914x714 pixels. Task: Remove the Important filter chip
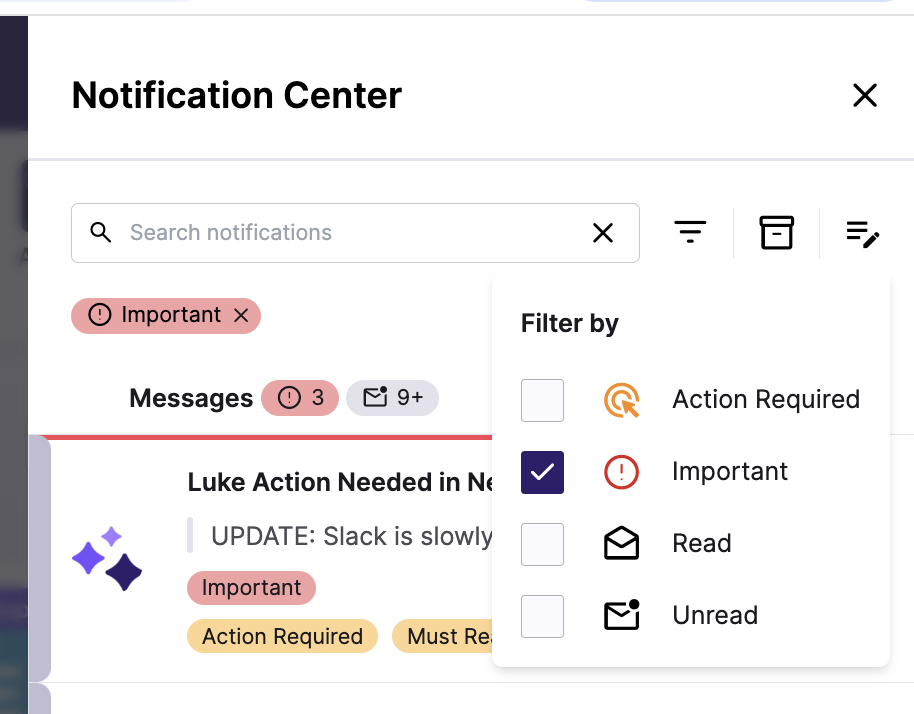241,315
